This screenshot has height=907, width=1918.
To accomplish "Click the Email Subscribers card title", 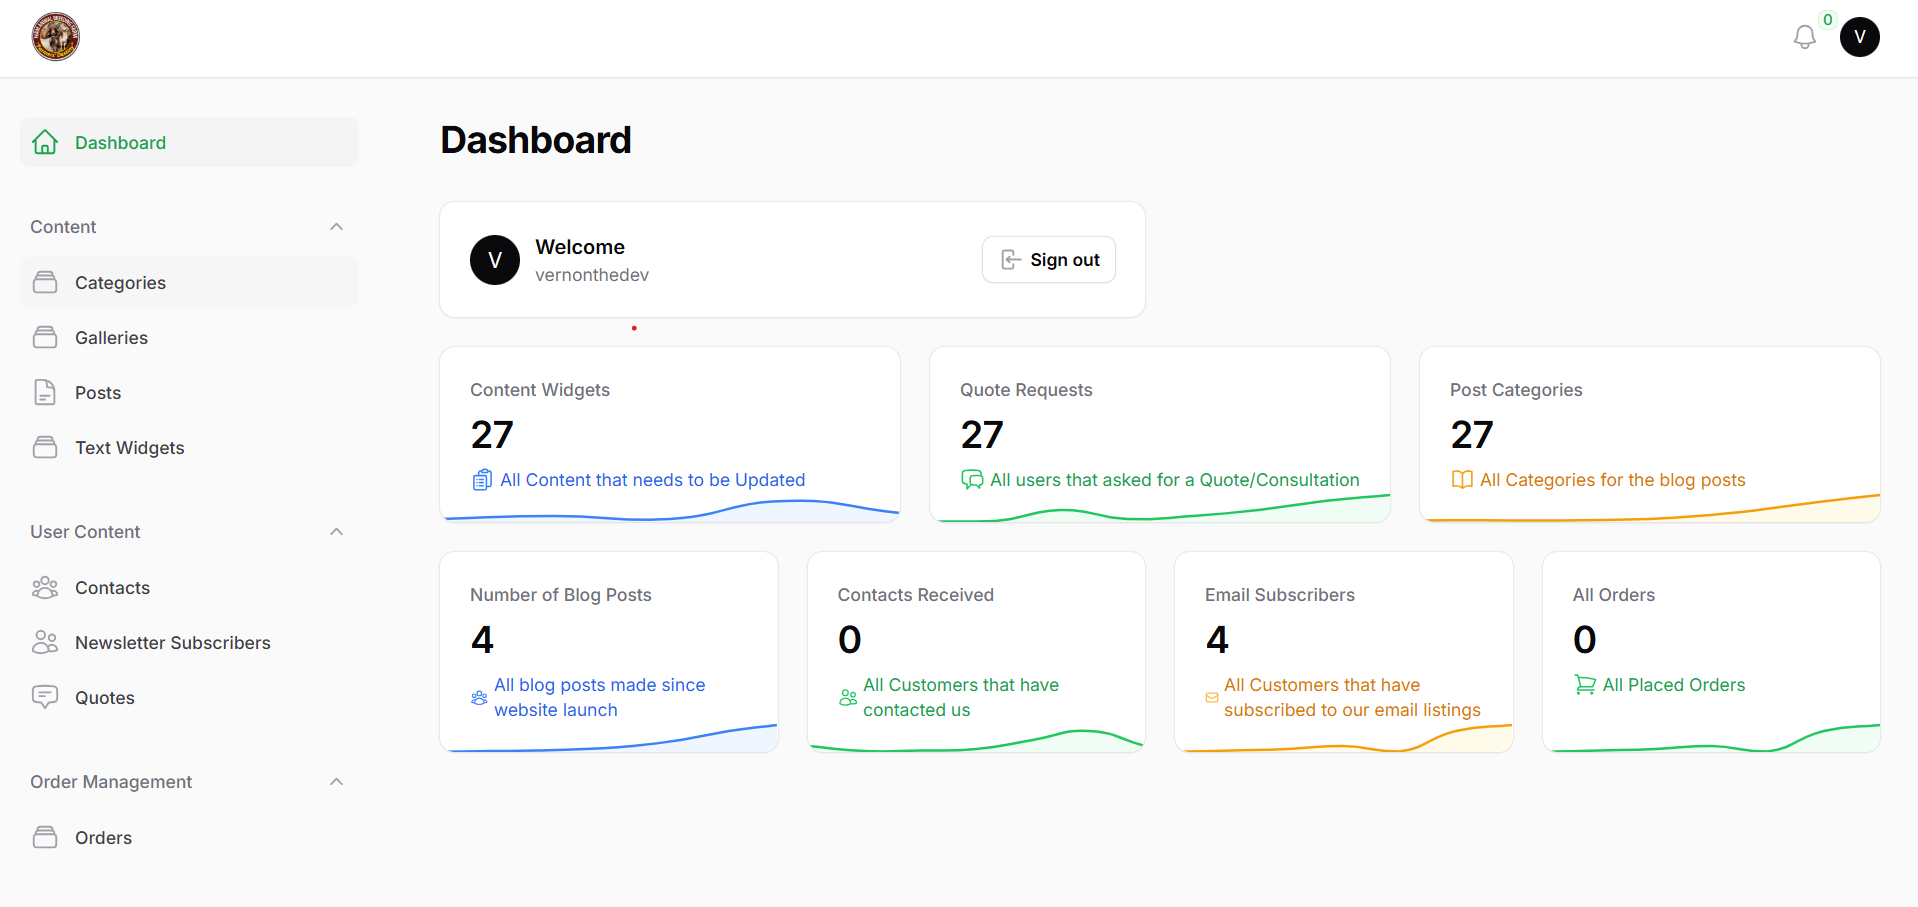I will pos(1280,595).
